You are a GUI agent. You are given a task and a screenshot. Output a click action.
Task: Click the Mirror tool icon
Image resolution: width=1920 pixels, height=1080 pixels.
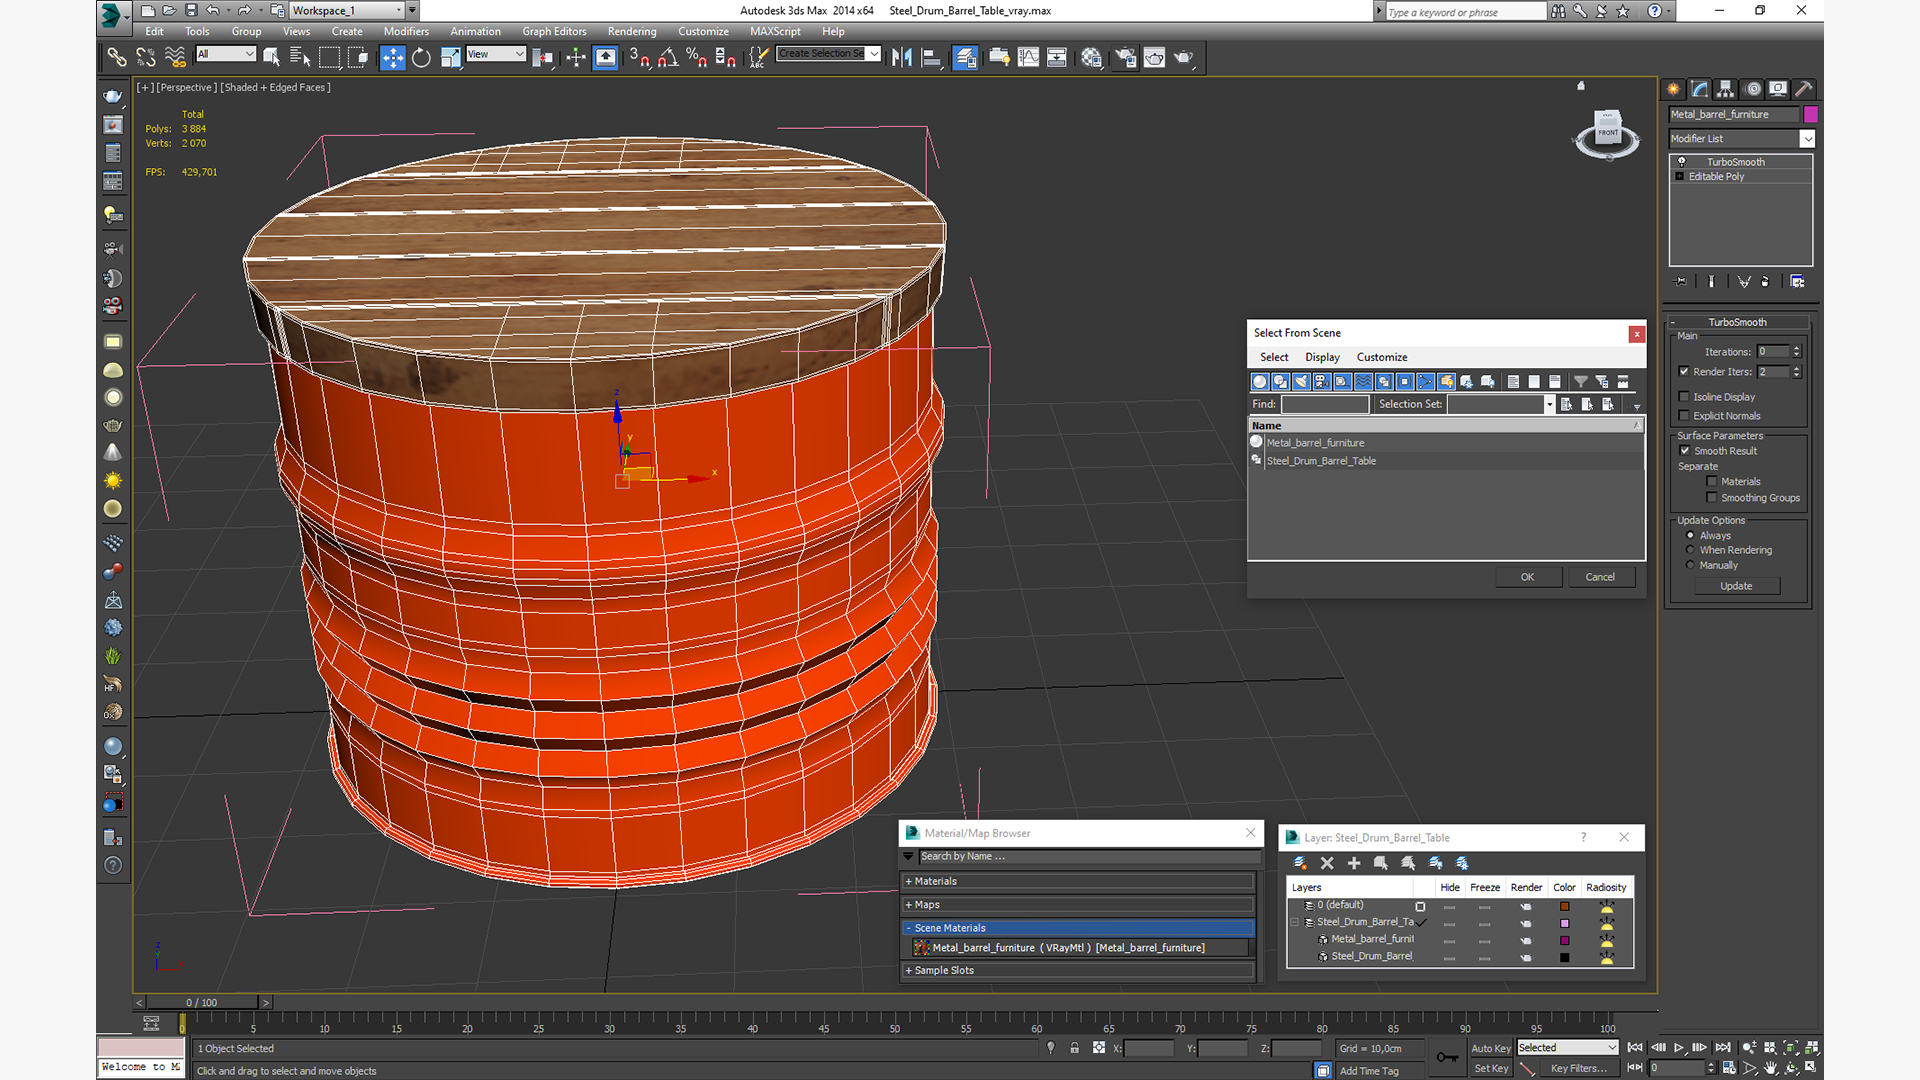pyautogui.click(x=902, y=58)
